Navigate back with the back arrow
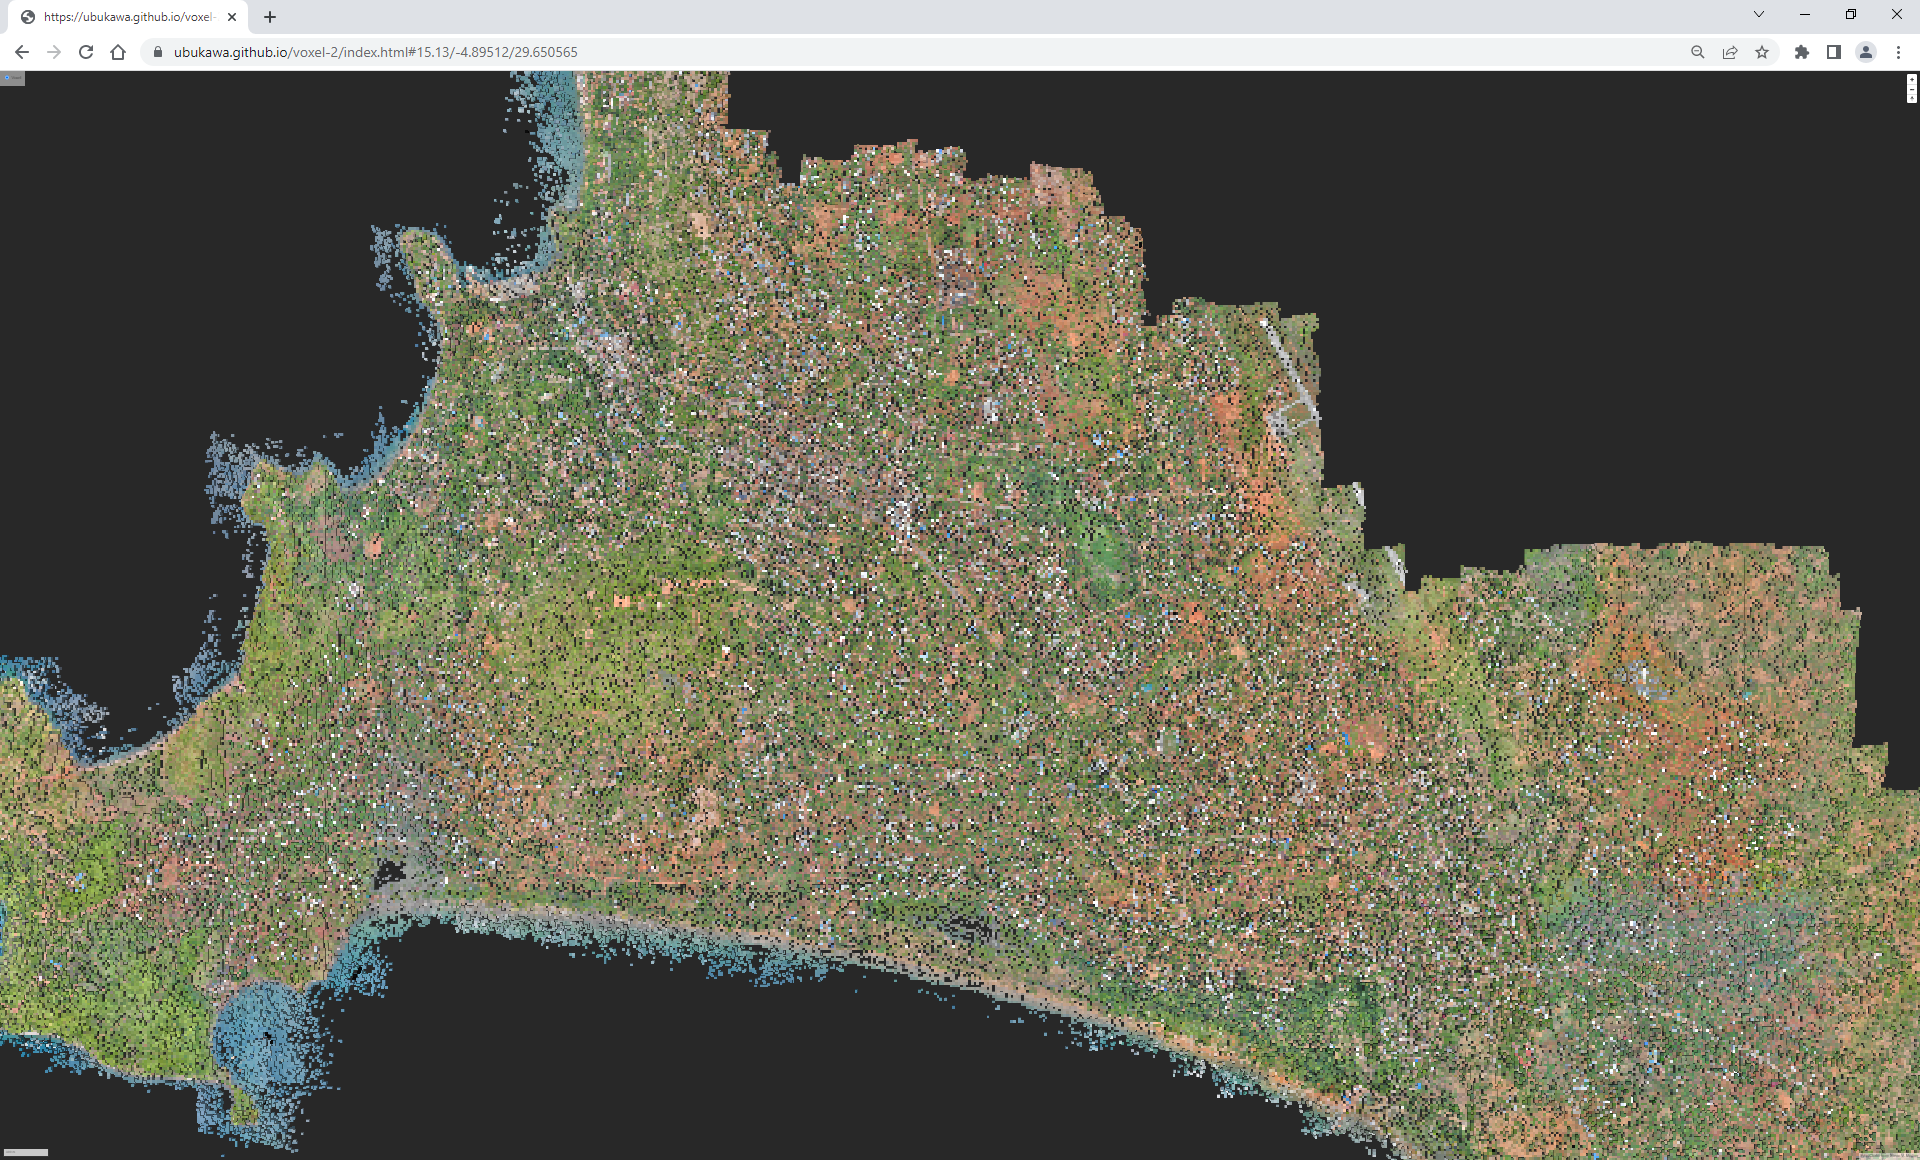 pyautogui.click(x=22, y=52)
